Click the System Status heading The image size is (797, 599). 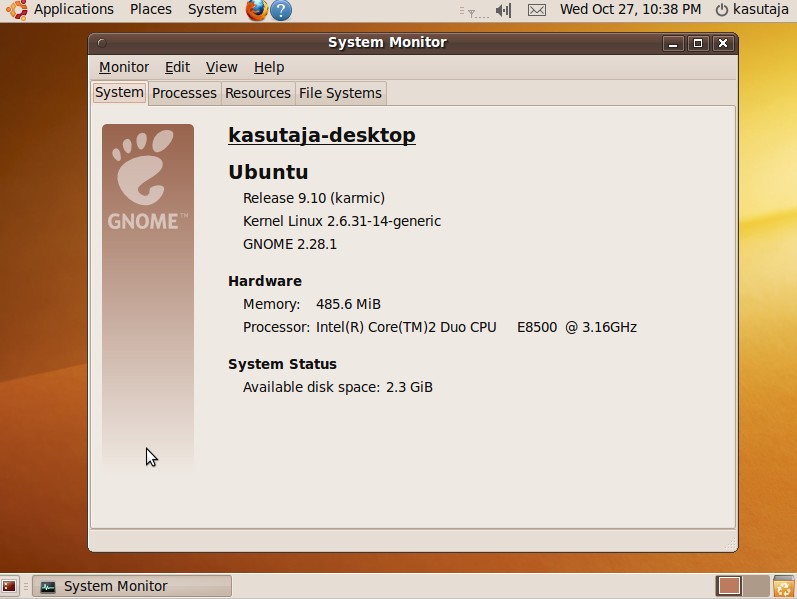coord(282,364)
